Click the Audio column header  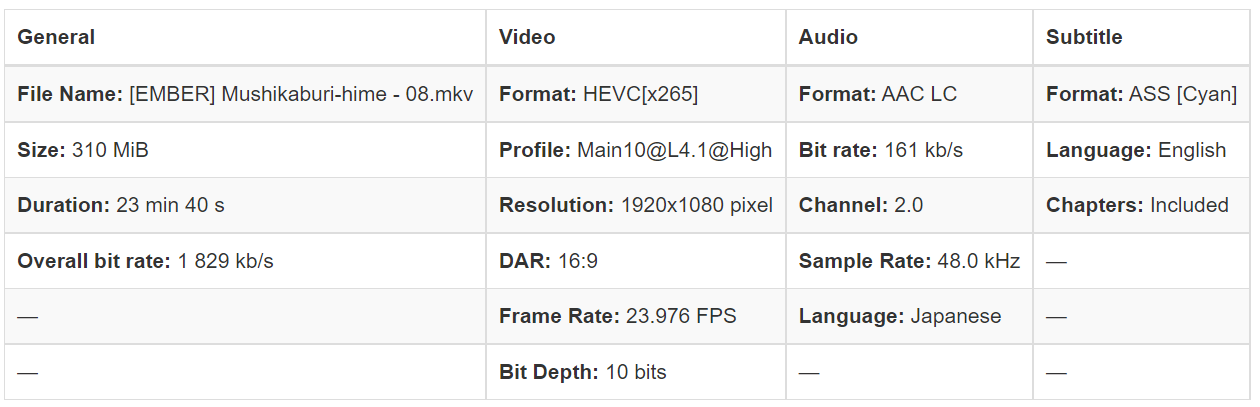click(x=828, y=38)
